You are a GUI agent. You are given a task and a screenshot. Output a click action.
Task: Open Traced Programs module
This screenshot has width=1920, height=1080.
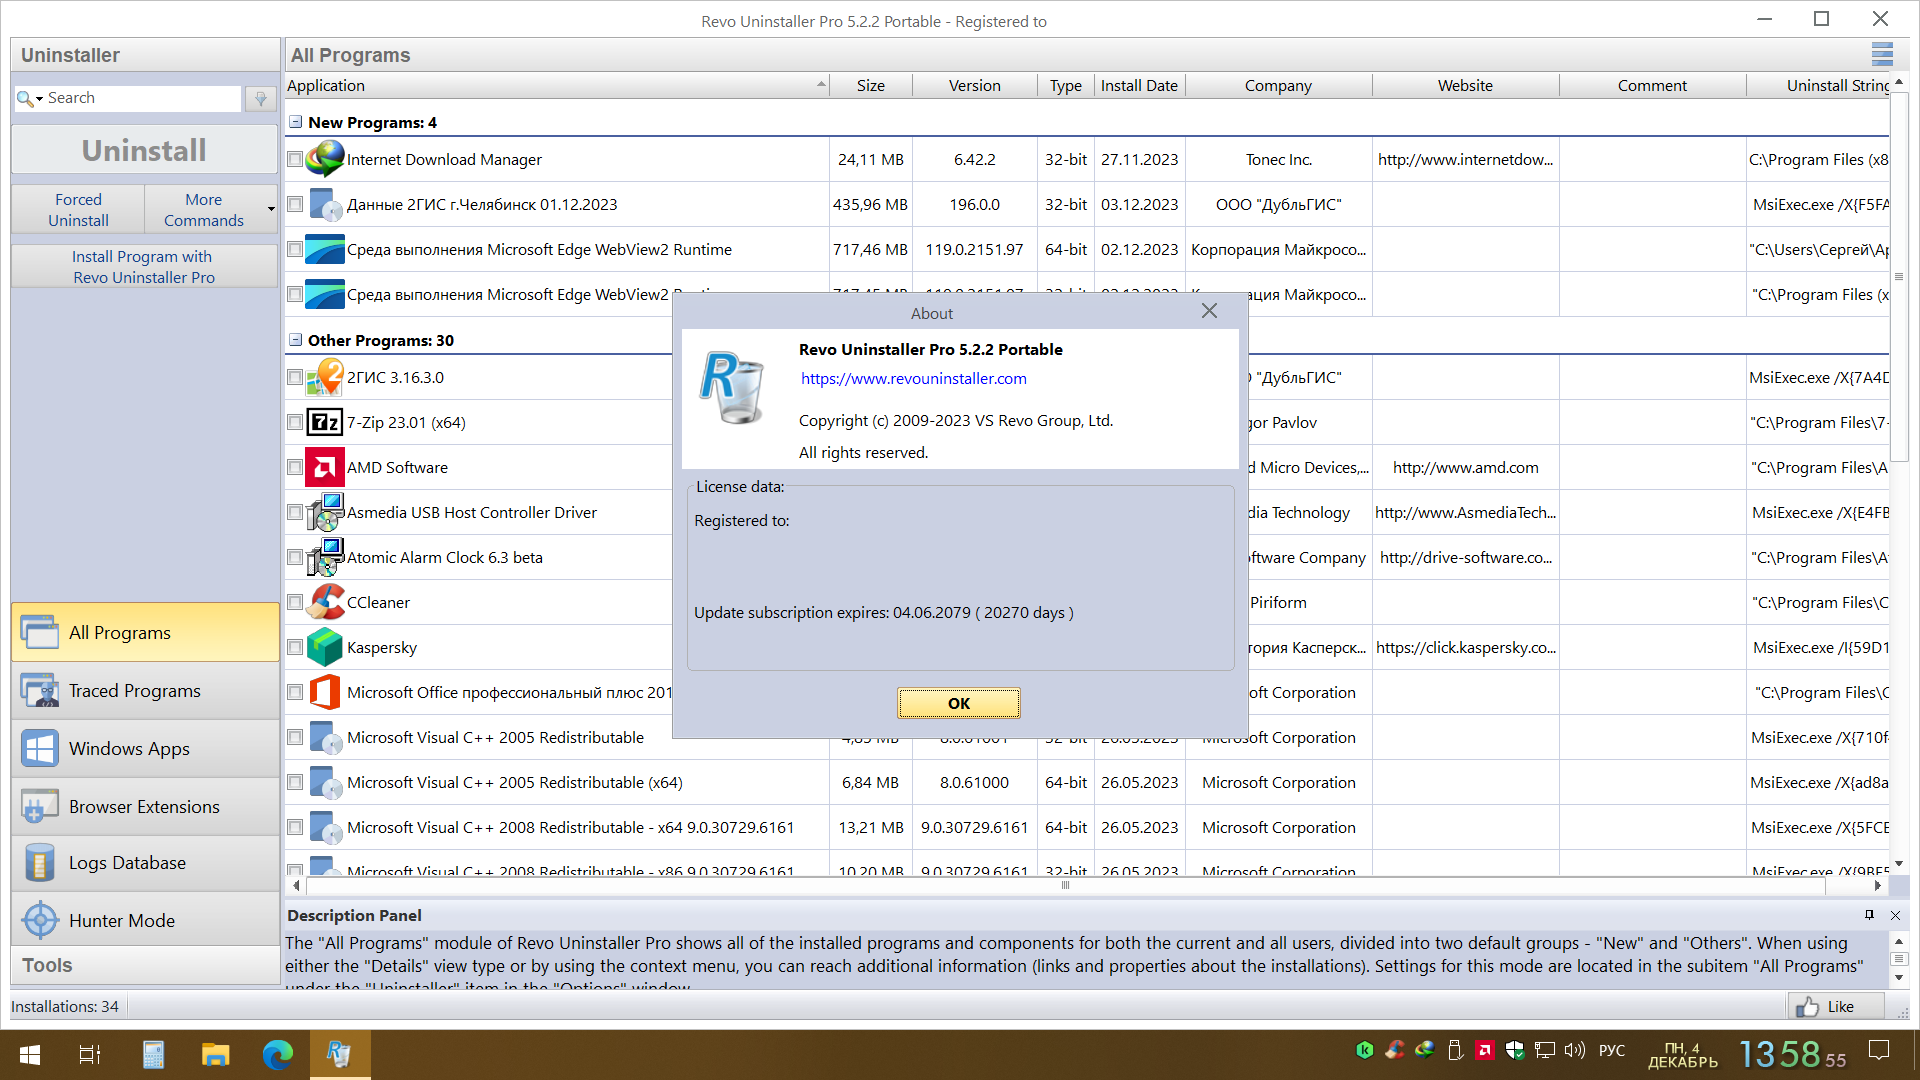coord(145,690)
